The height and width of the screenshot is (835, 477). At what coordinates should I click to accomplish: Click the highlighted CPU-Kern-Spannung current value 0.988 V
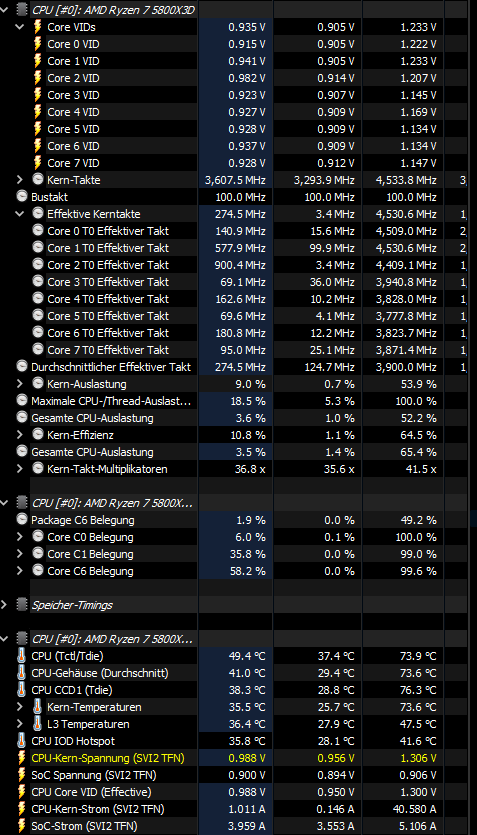(247, 758)
